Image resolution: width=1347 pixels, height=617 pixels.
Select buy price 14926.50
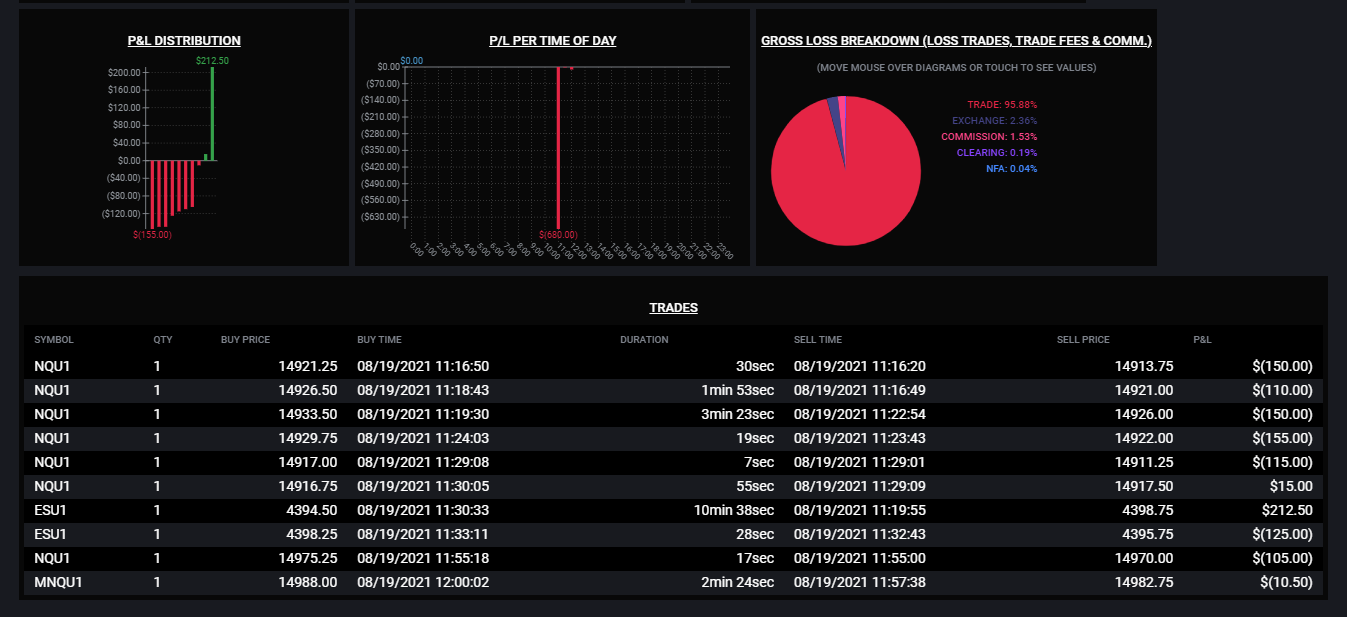(307, 390)
